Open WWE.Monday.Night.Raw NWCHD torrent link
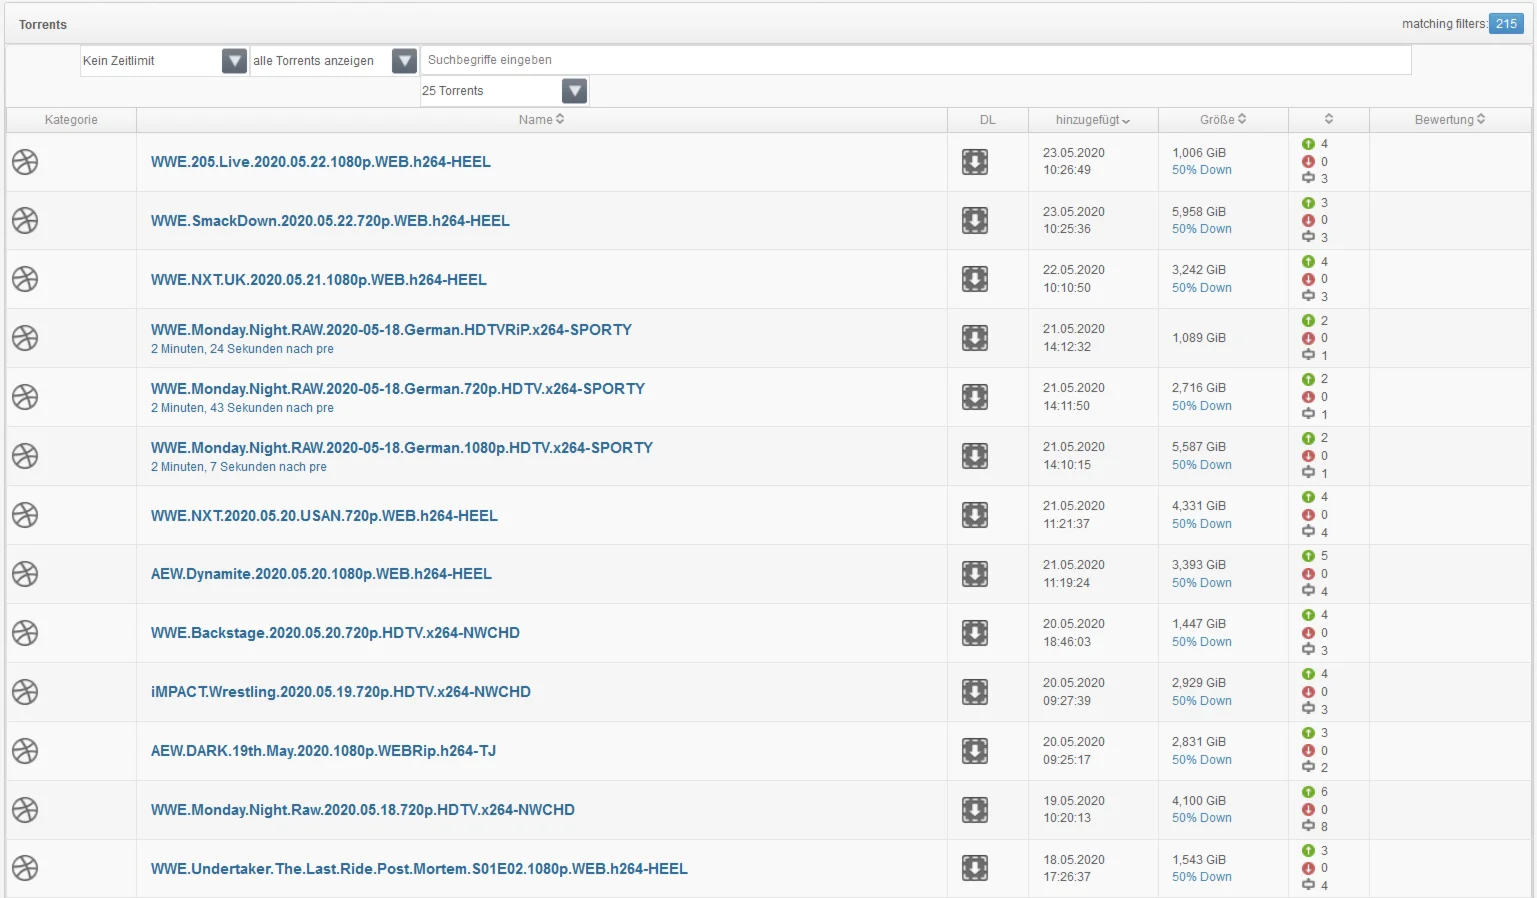 click(362, 810)
